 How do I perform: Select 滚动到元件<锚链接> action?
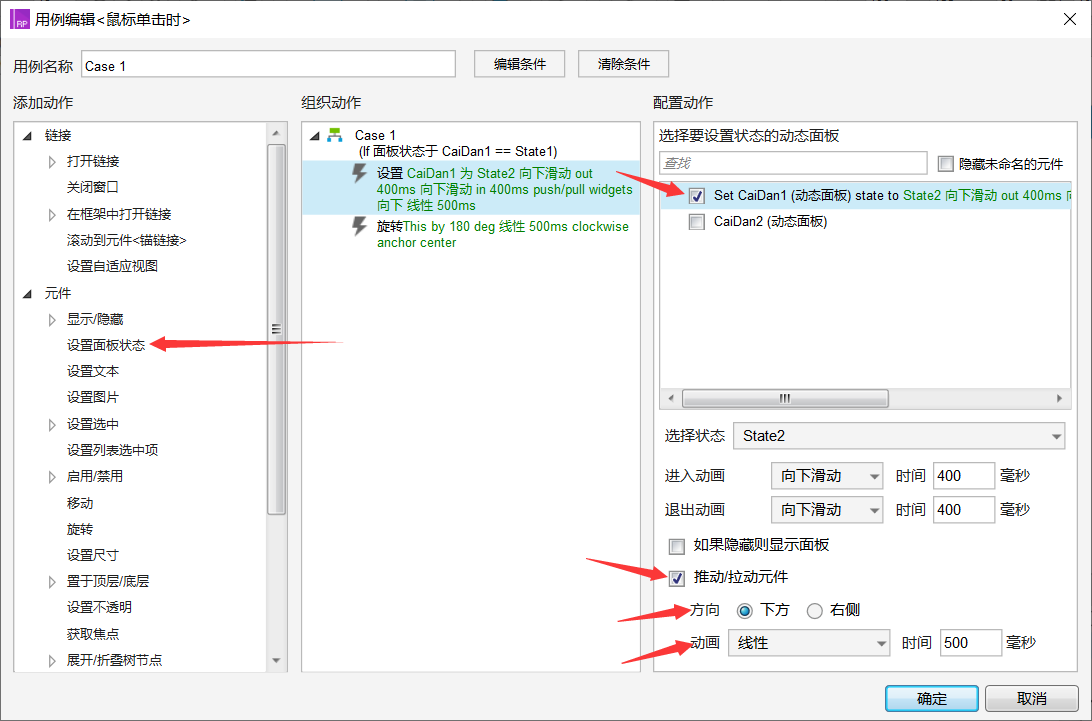(127, 240)
